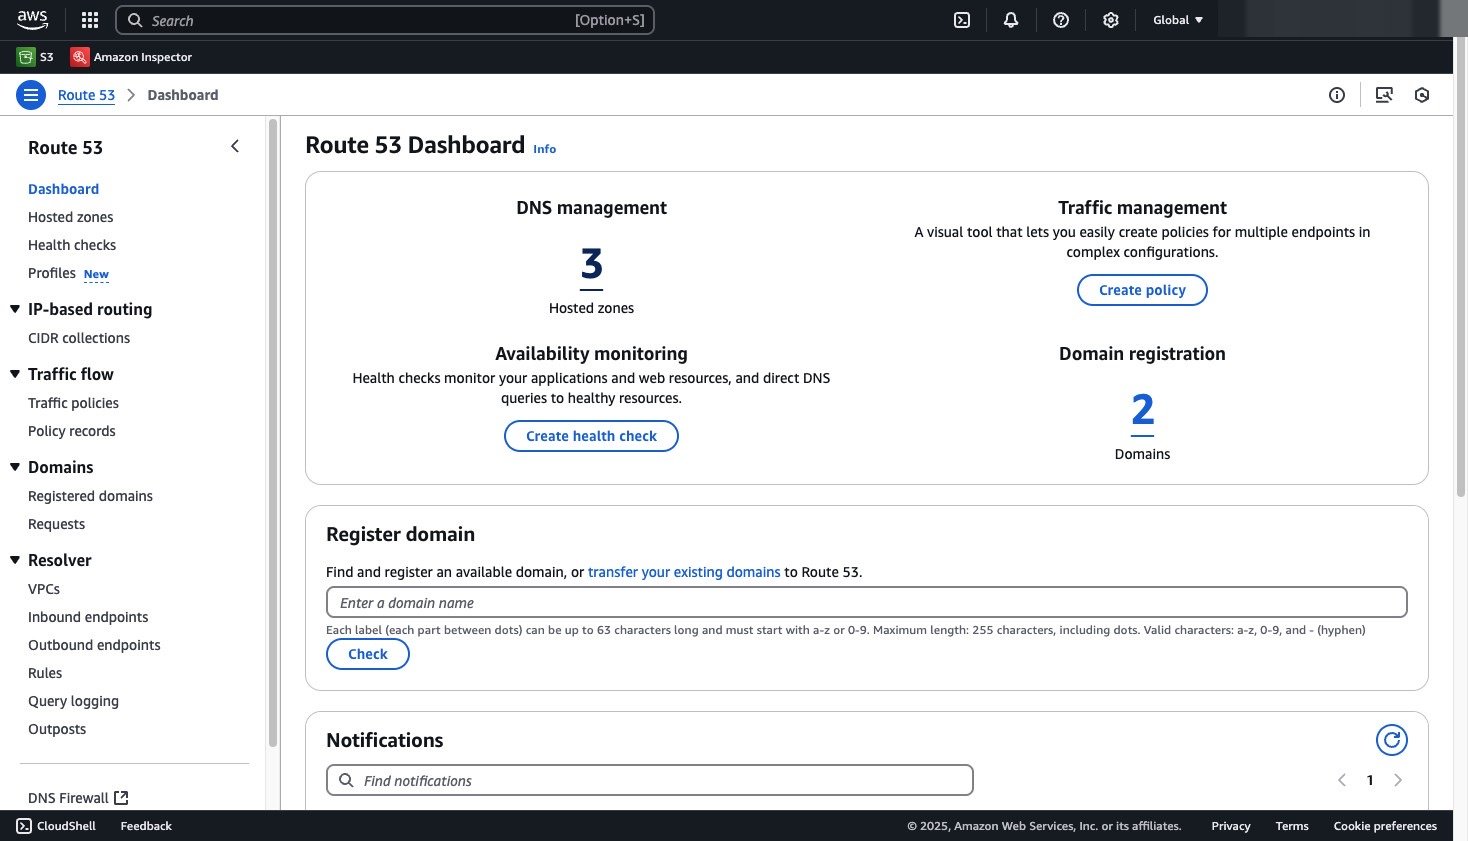
Task: Open the notifications bell icon
Action: pyautogui.click(x=1011, y=20)
